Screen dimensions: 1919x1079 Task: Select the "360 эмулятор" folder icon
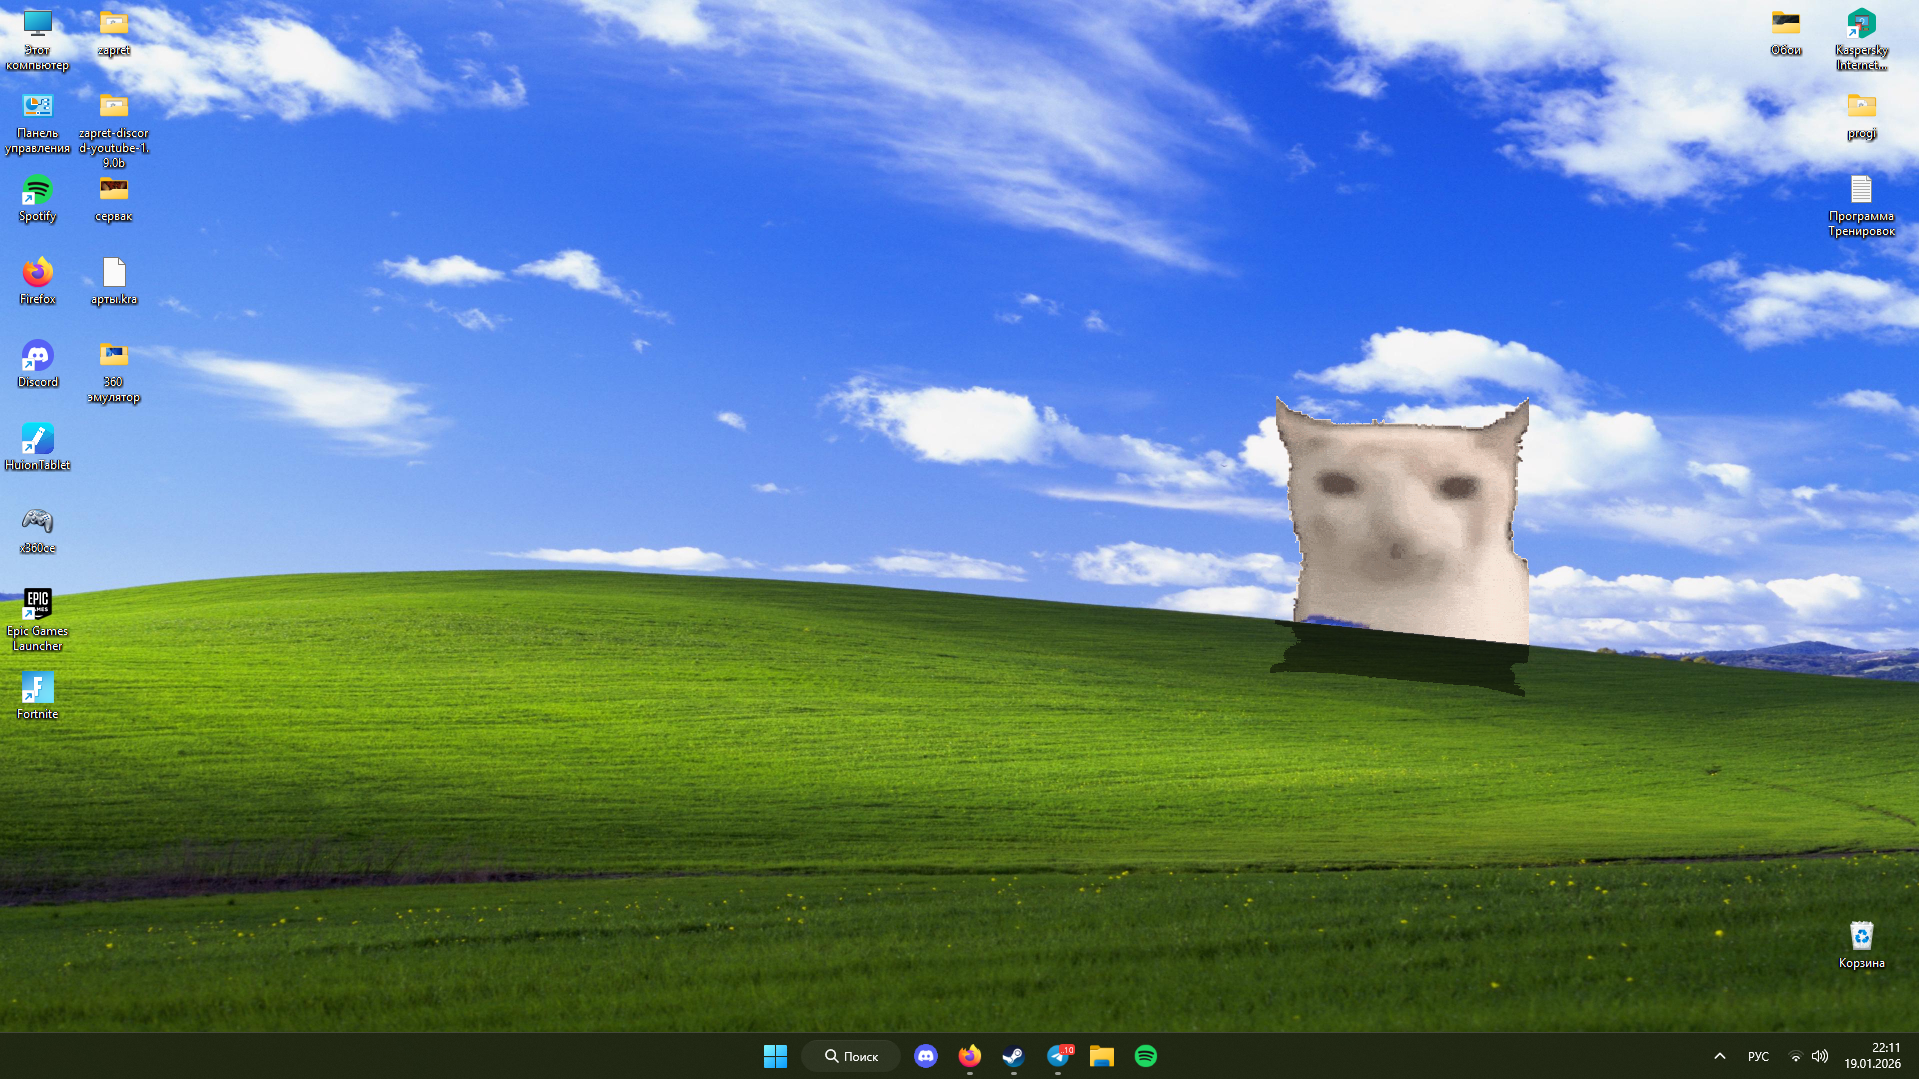[114, 372]
